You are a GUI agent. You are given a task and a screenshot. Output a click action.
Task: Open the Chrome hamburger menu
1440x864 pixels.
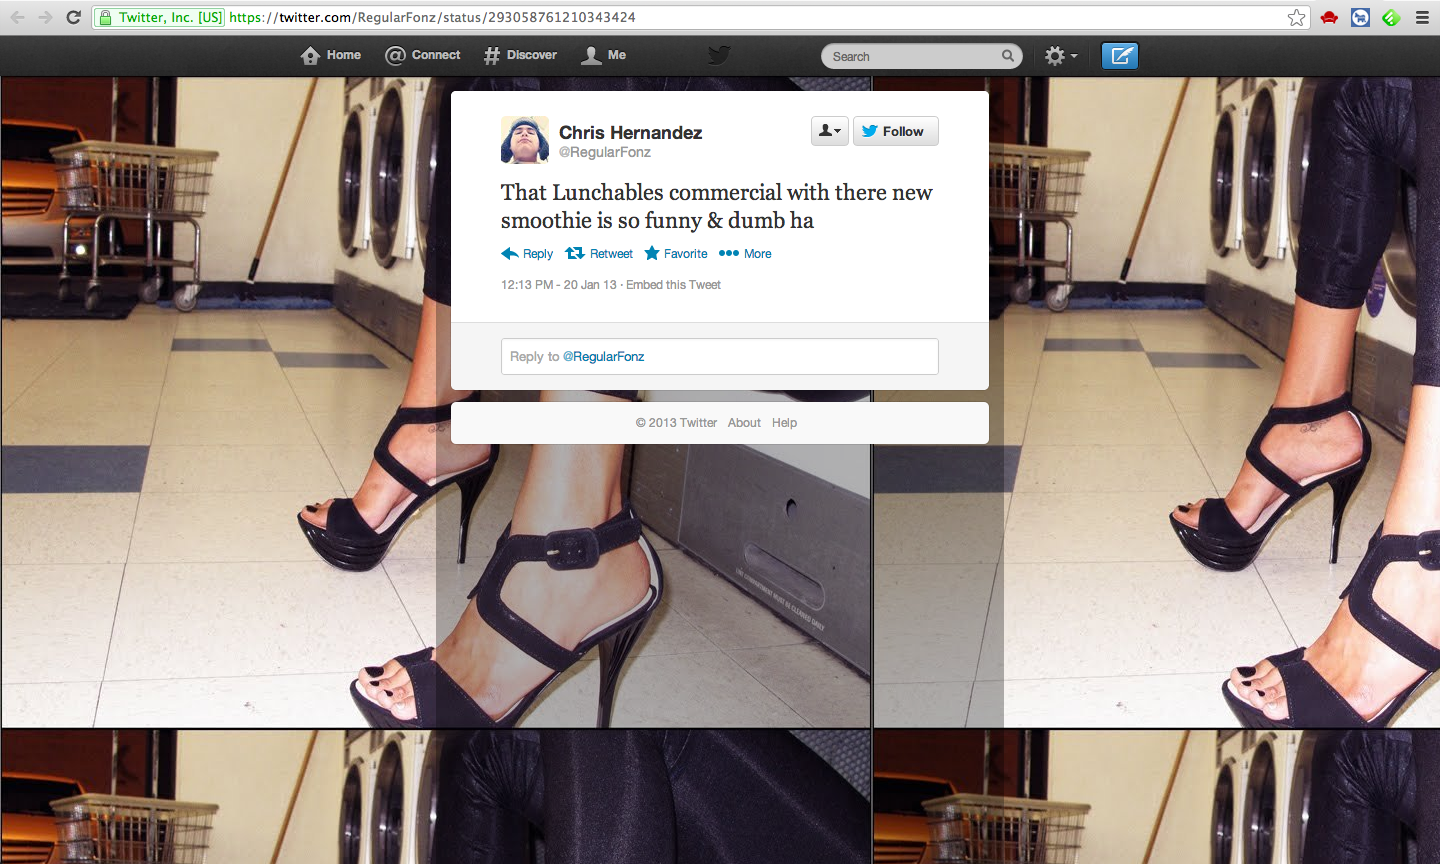pos(1422,17)
